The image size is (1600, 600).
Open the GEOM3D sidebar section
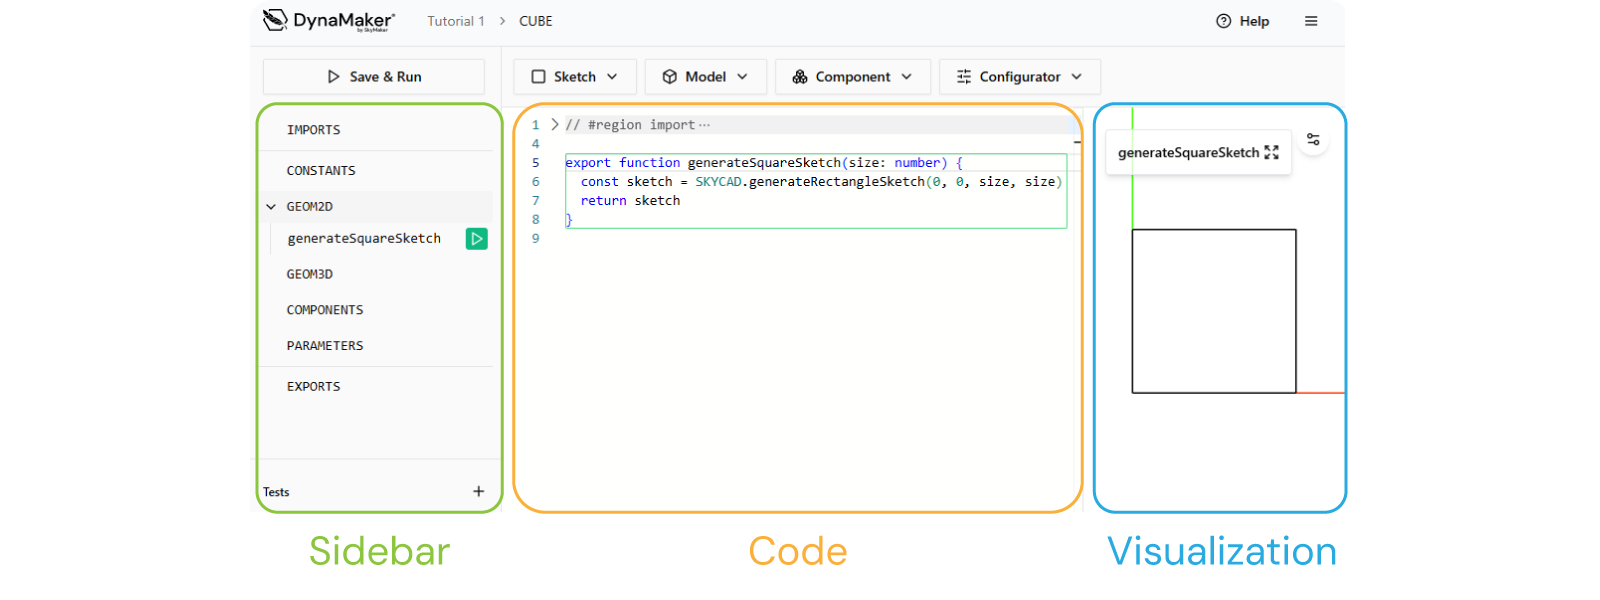point(310,274)
